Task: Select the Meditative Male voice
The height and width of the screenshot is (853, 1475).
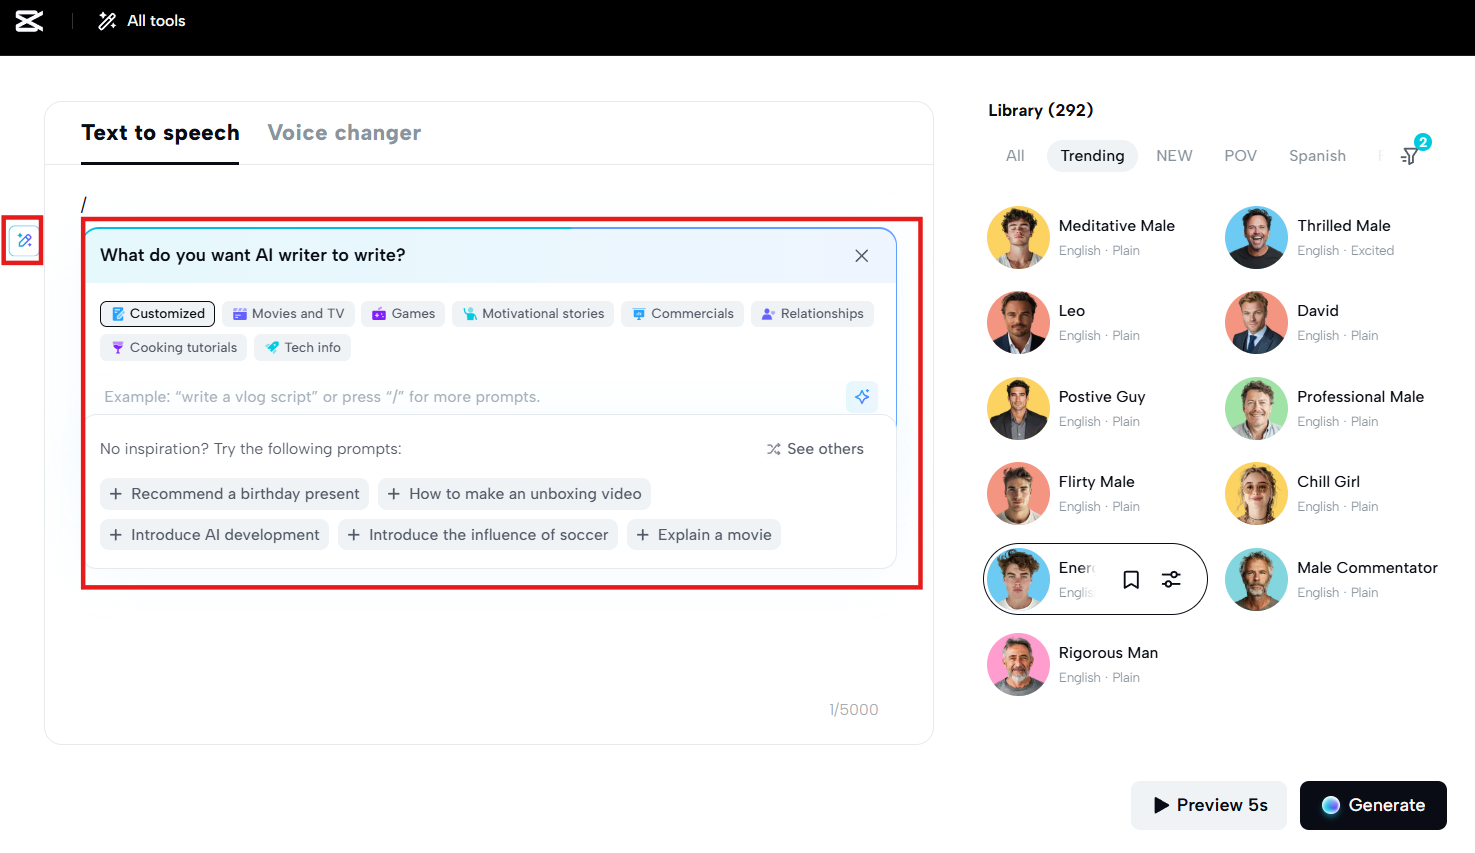Action: (1095, 238)
